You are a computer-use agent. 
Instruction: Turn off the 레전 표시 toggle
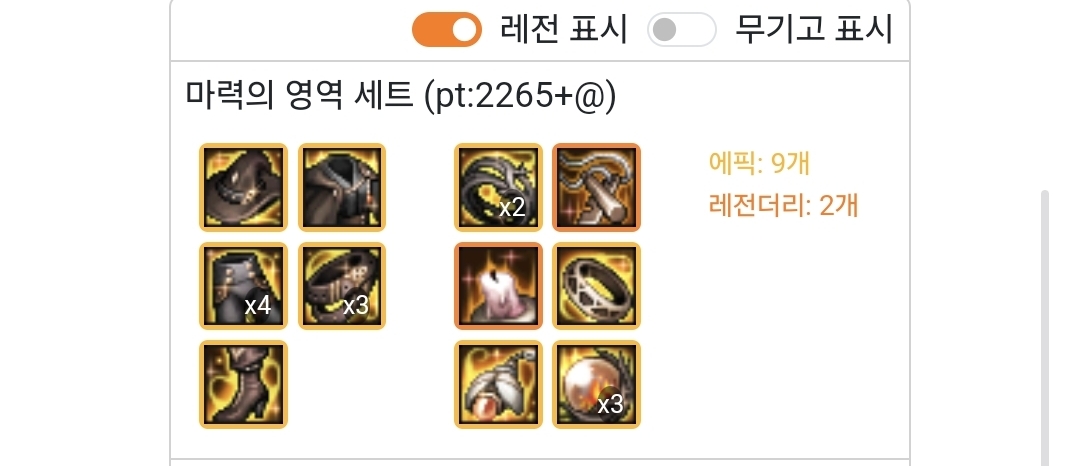(446, 30)
